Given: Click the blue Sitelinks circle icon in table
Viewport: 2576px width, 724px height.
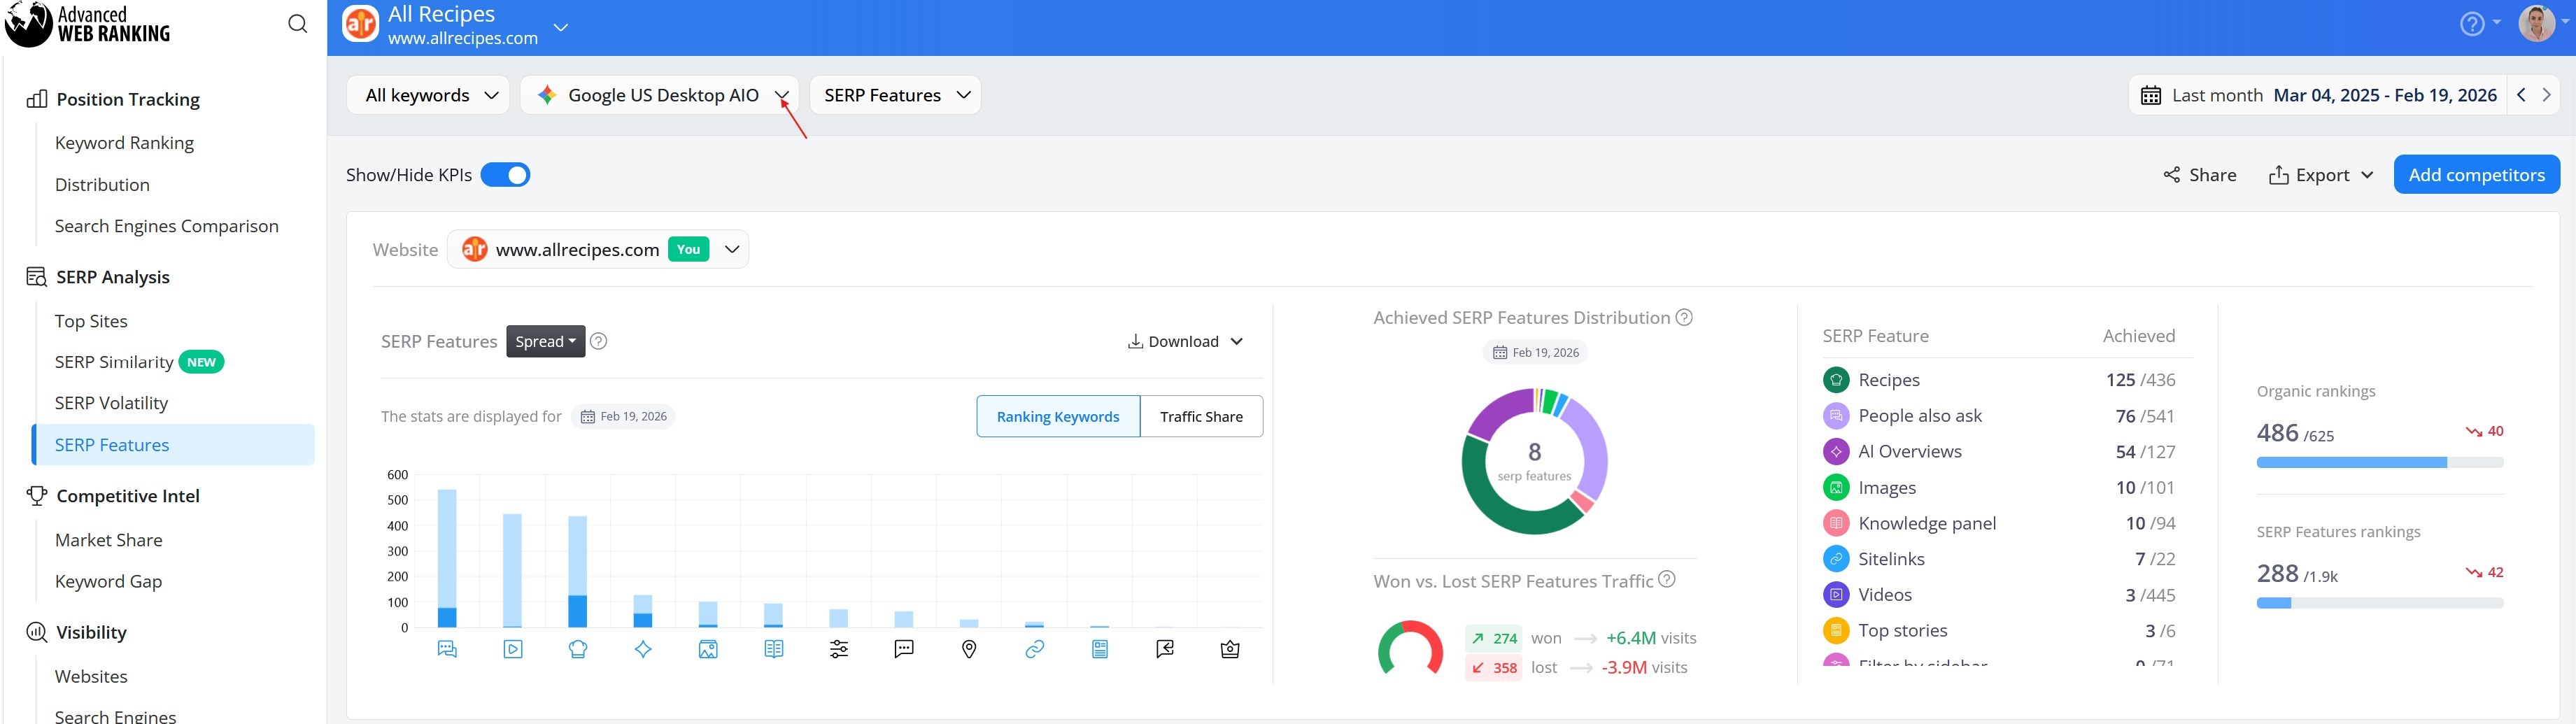Looking at the screenshot, I should click(1836, 559).
